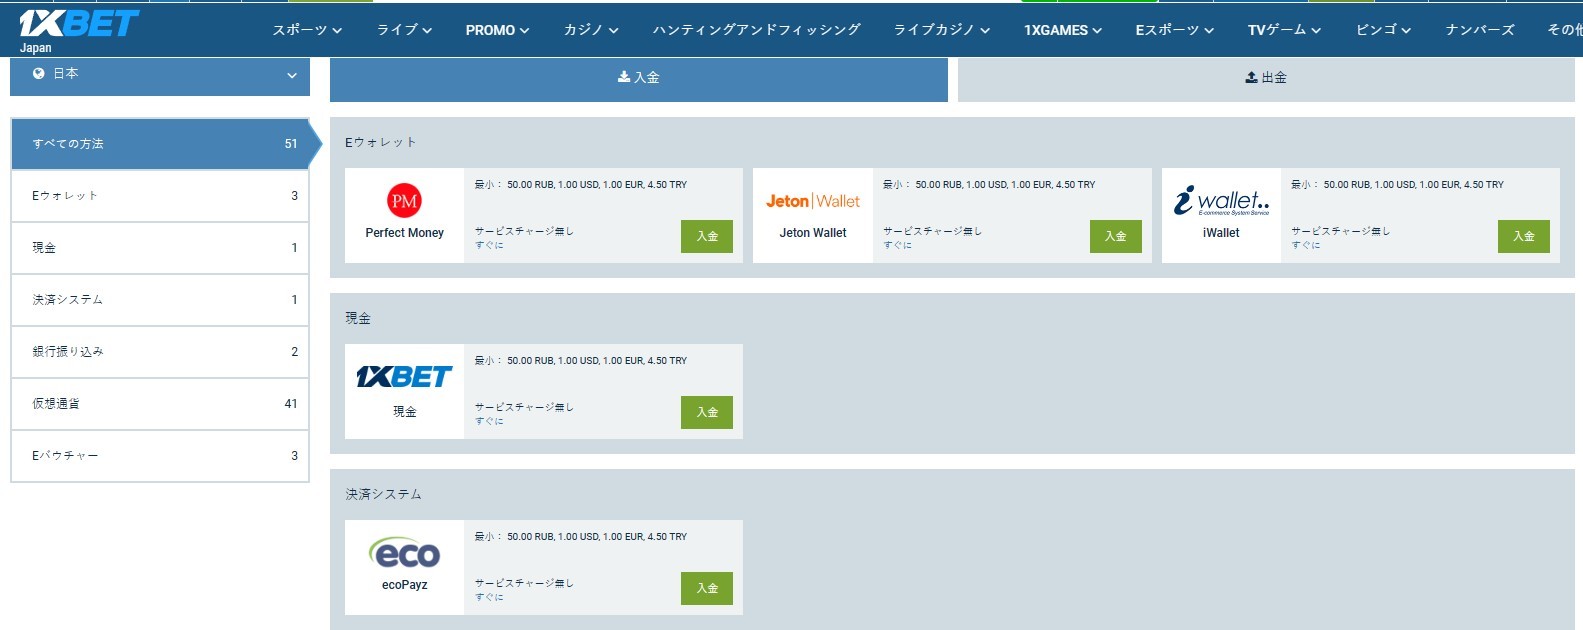The image size is (1583, 630).
Task: Click the ecoPayz eco logo
Action: (x=404, y=552)
